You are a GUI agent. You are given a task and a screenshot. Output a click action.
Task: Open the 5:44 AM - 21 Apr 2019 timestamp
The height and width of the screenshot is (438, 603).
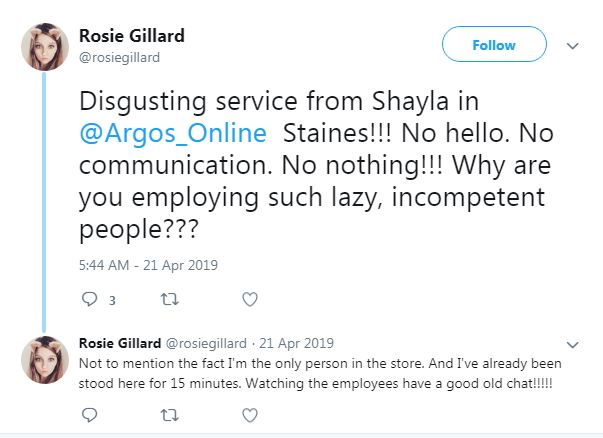[x=147, y=265]
